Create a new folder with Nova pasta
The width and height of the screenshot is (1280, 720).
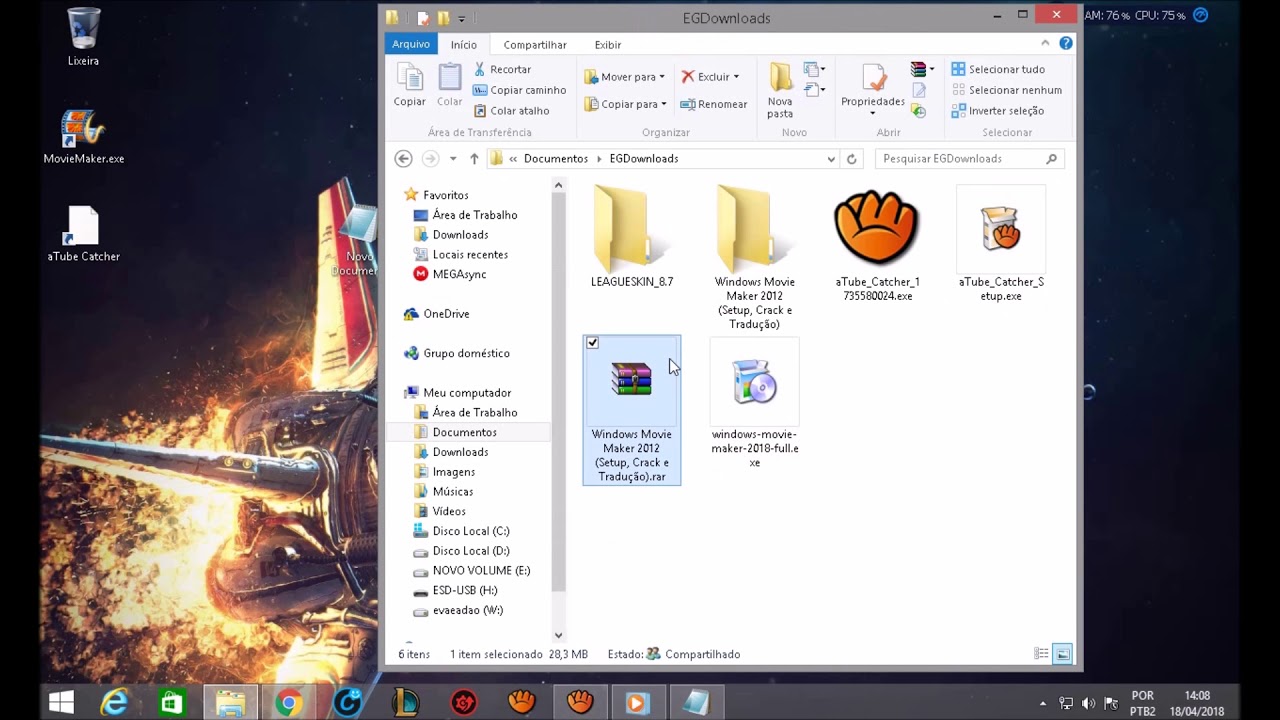[x=780, y=90]
